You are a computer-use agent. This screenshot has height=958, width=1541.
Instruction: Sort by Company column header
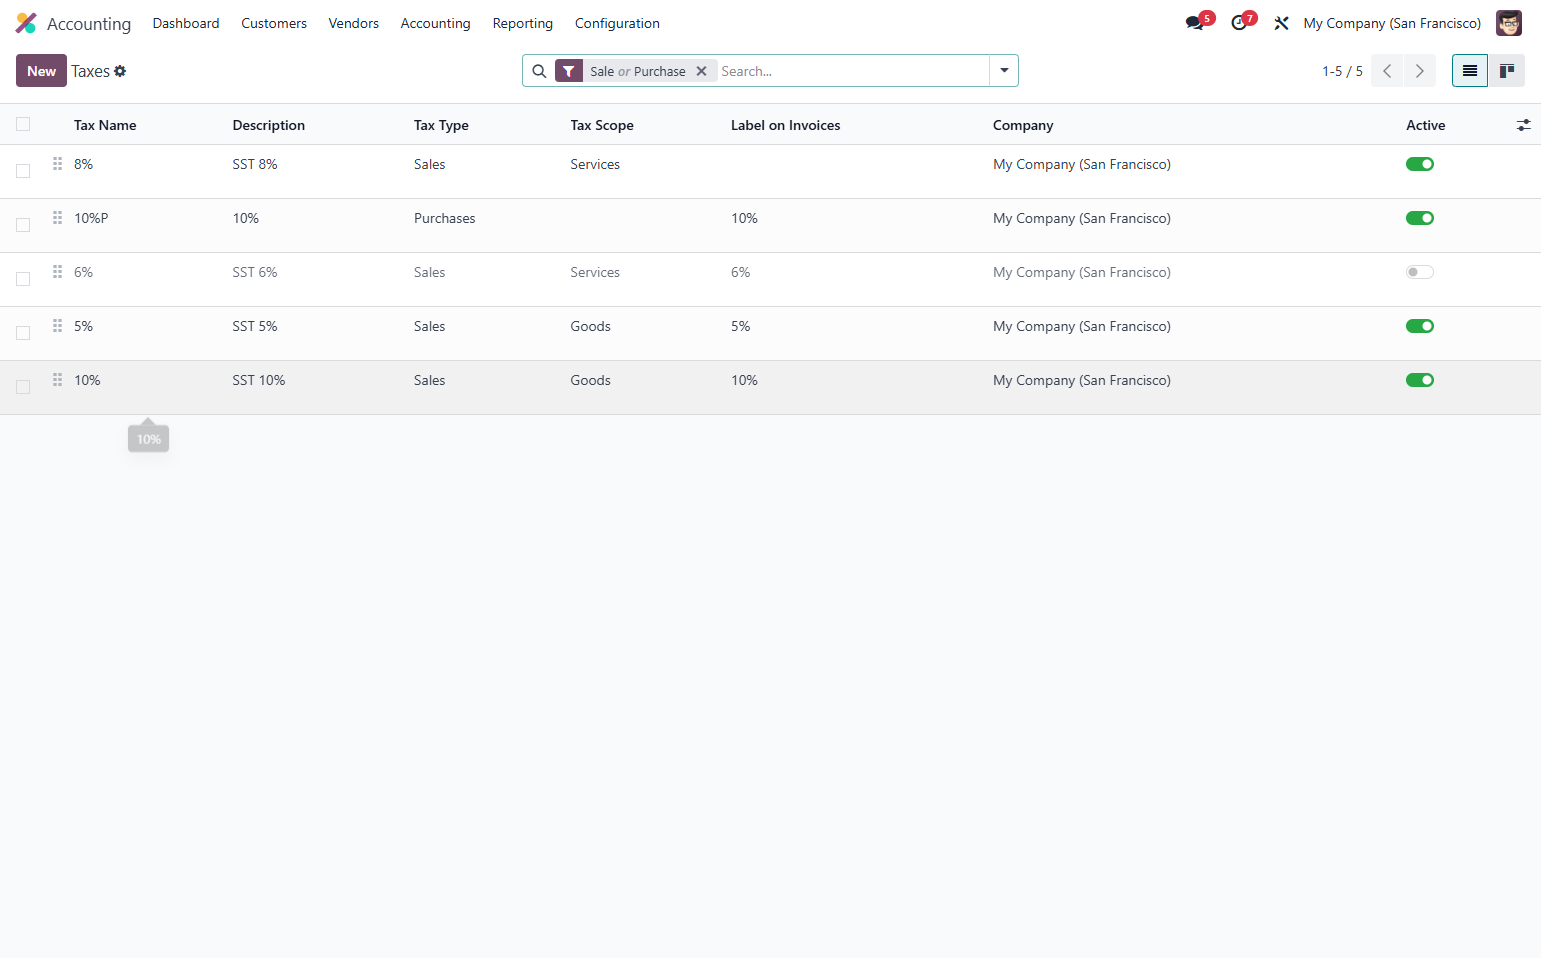pos(1023,125)
